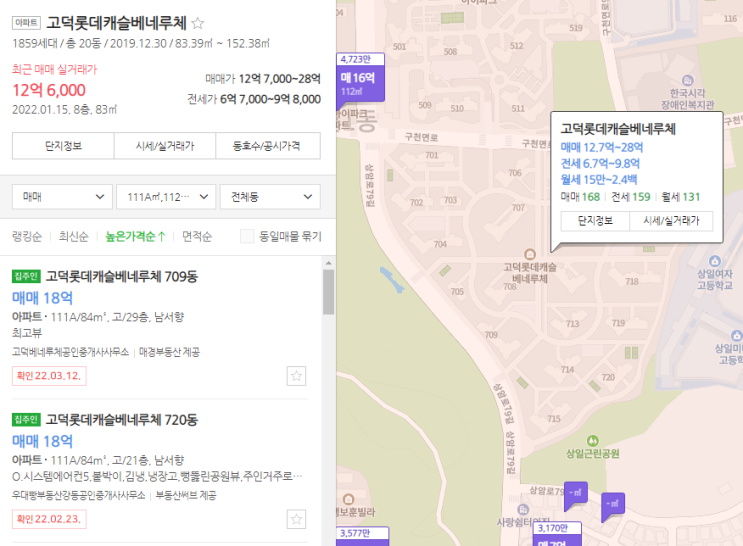The image size is (743, 546).
Task: Click 시세/실거래가 button in map popup
Action: click(671, 221)
